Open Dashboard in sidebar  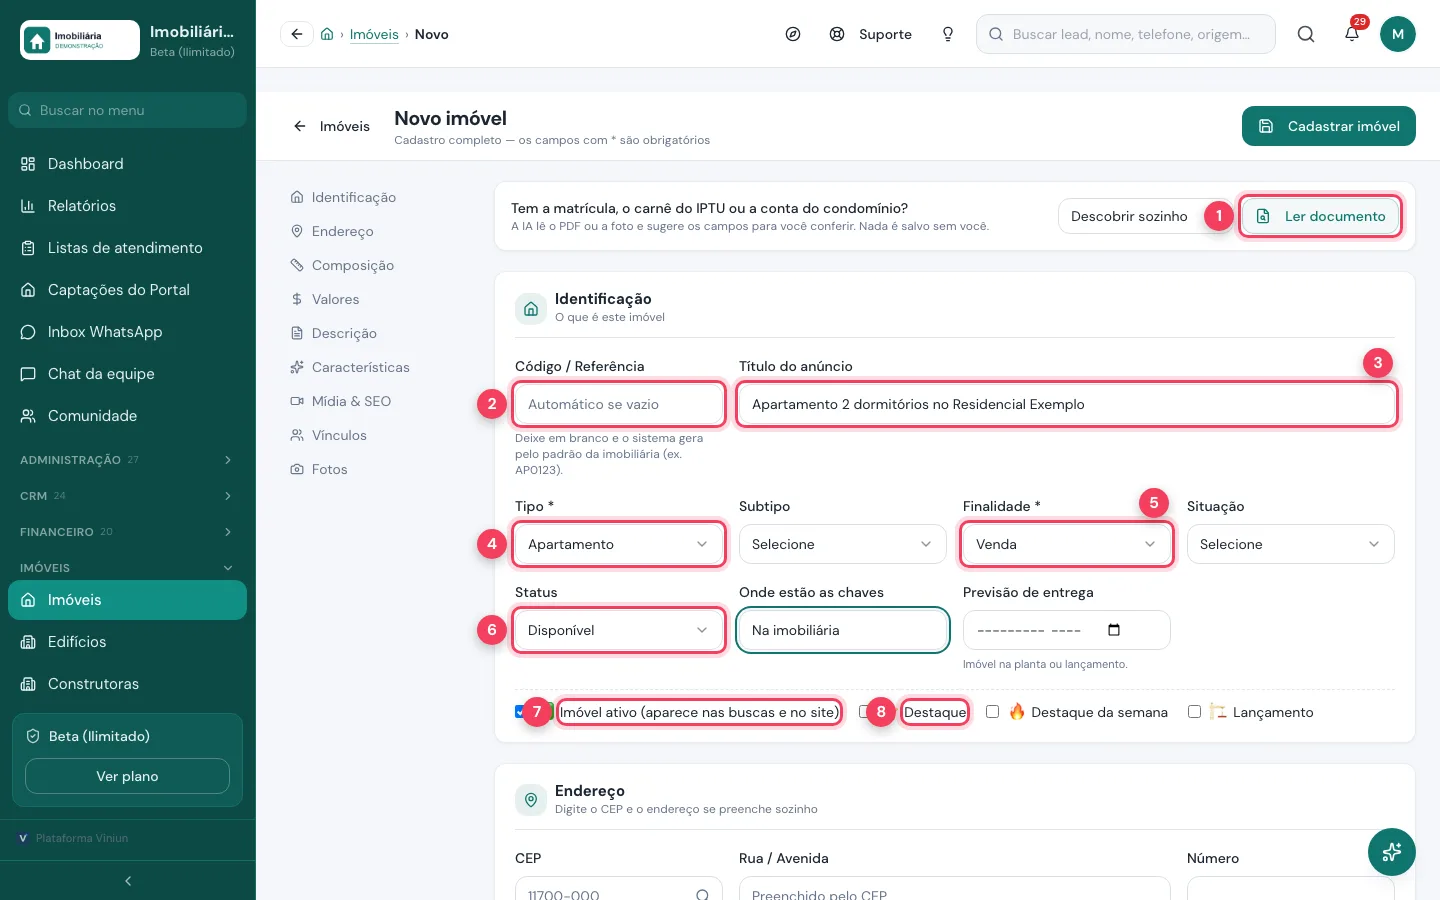pyautogui.click(x=128, y=164)
